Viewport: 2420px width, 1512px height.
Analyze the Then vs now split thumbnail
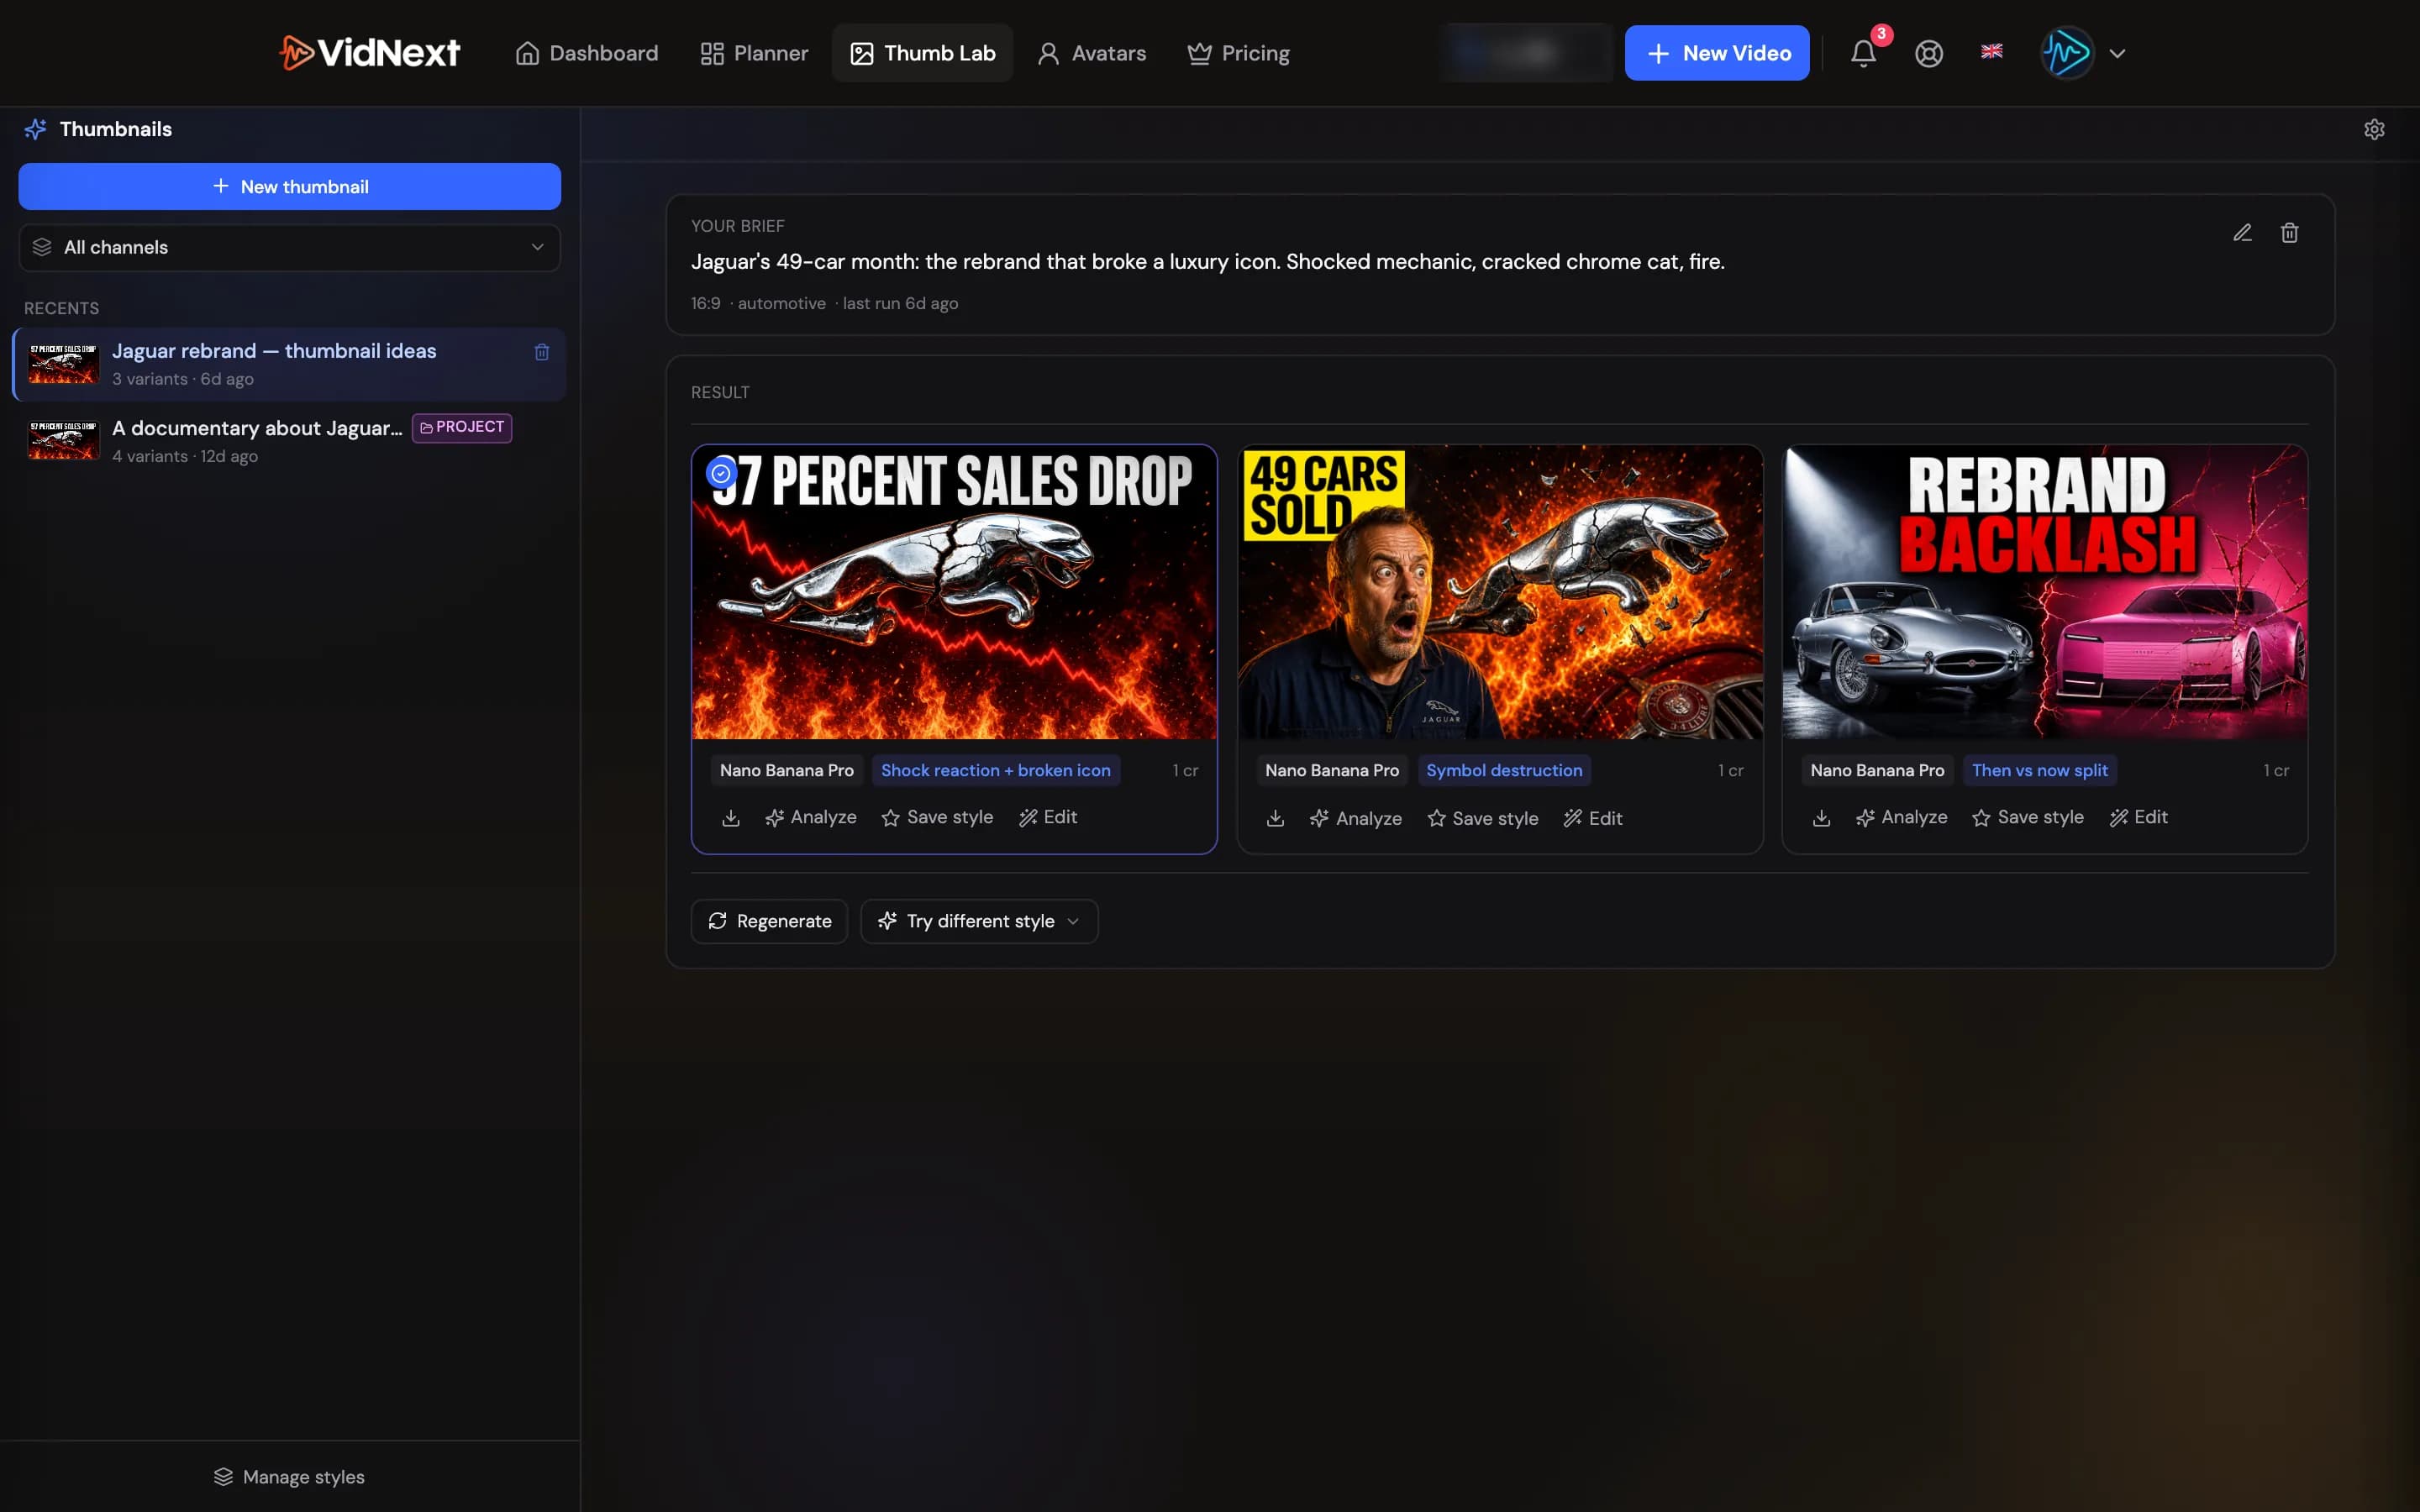[1901, 817]
